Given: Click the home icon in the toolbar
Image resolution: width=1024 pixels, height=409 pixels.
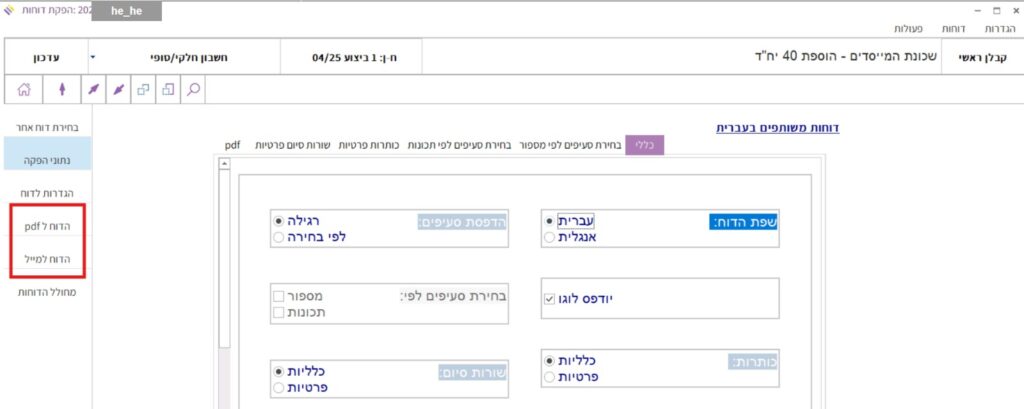Looking at the screenshot, I should [x=24, y=89].
